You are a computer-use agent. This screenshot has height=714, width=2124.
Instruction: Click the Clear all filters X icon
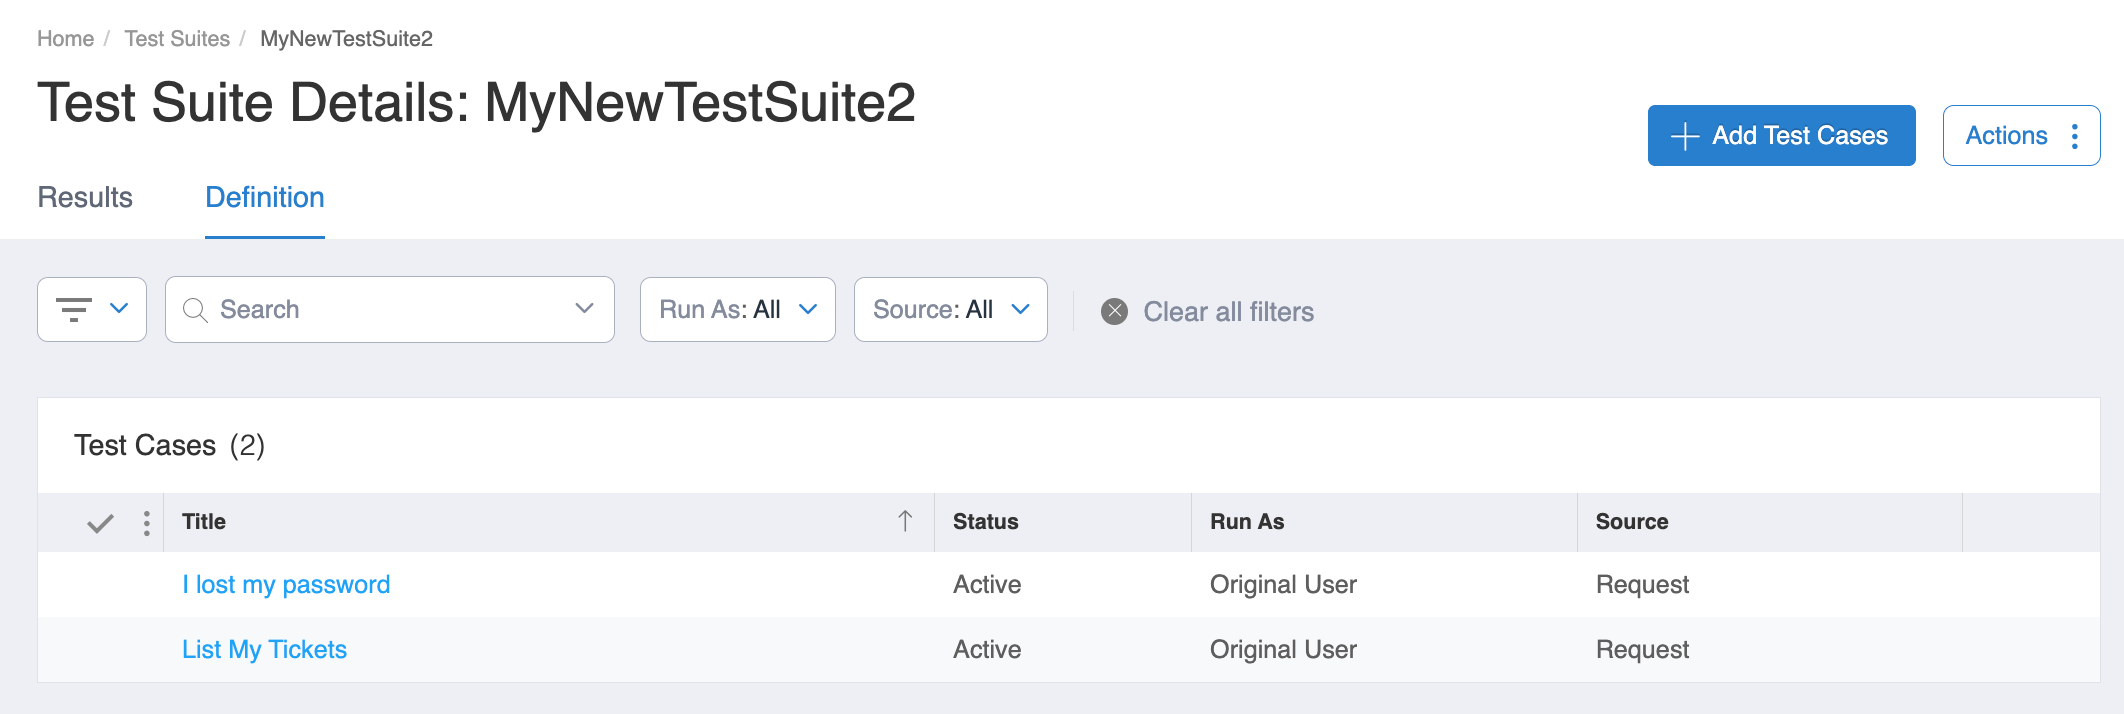click(1114, 312)
